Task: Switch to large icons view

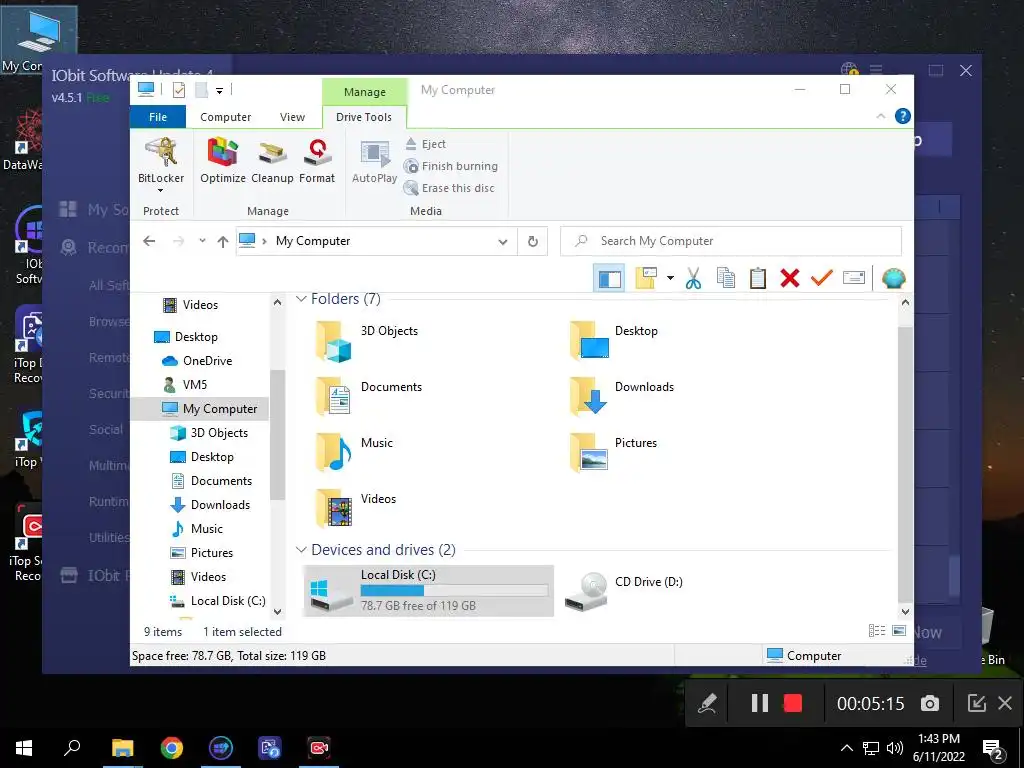Action: (899, 631)
